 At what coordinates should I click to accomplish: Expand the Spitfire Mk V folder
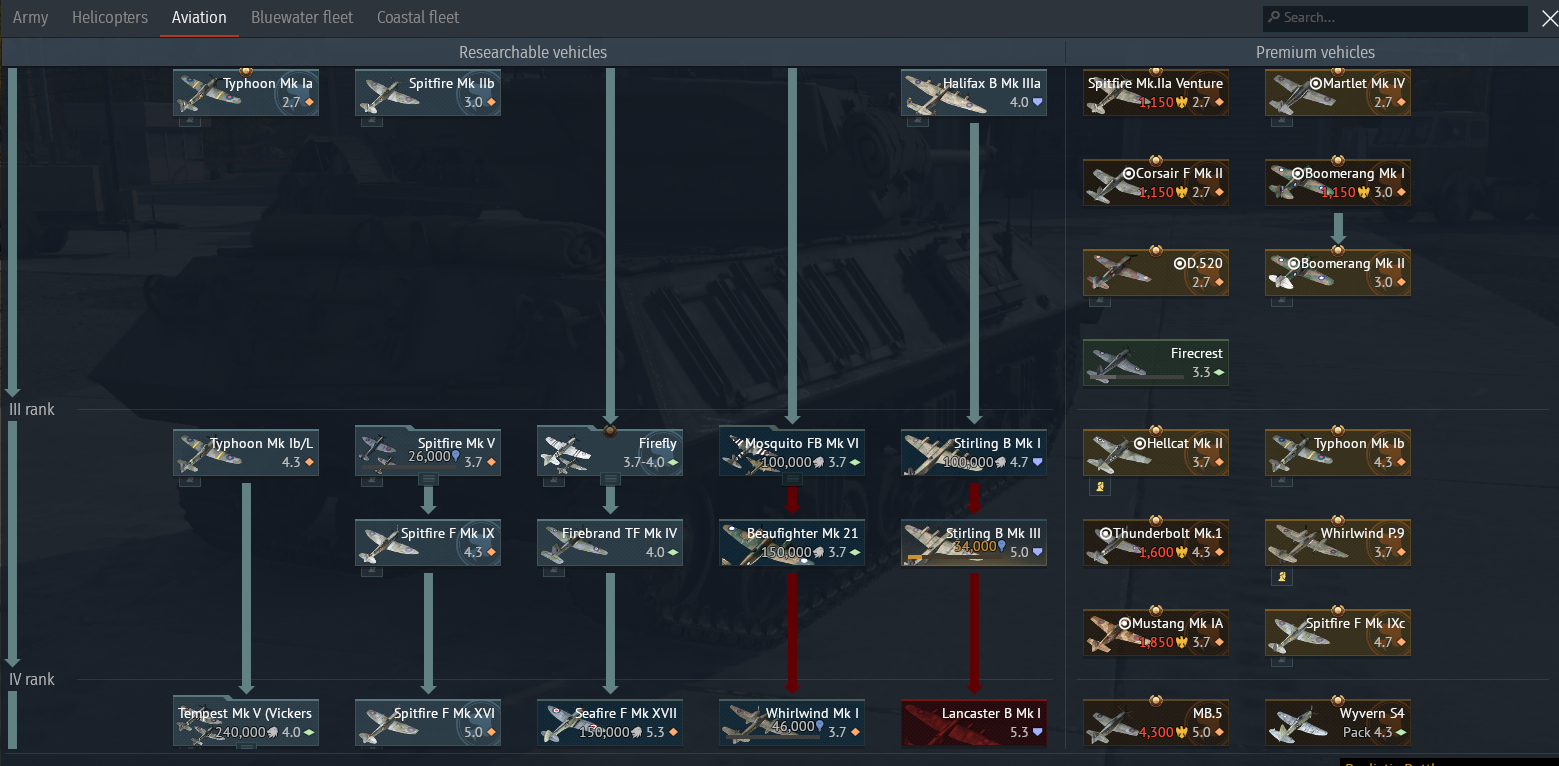(428, 480)
